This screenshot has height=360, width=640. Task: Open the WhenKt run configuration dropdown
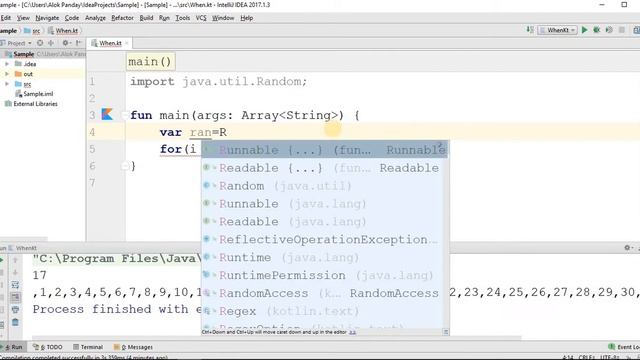(x=558, y=30)
